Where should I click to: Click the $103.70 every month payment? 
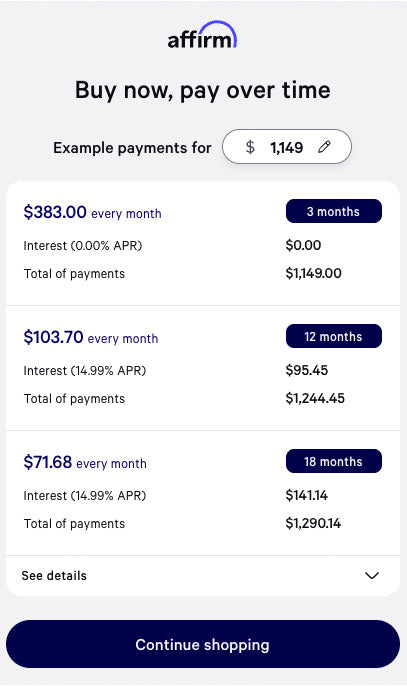pyautogui.click(x=91, y=337)
